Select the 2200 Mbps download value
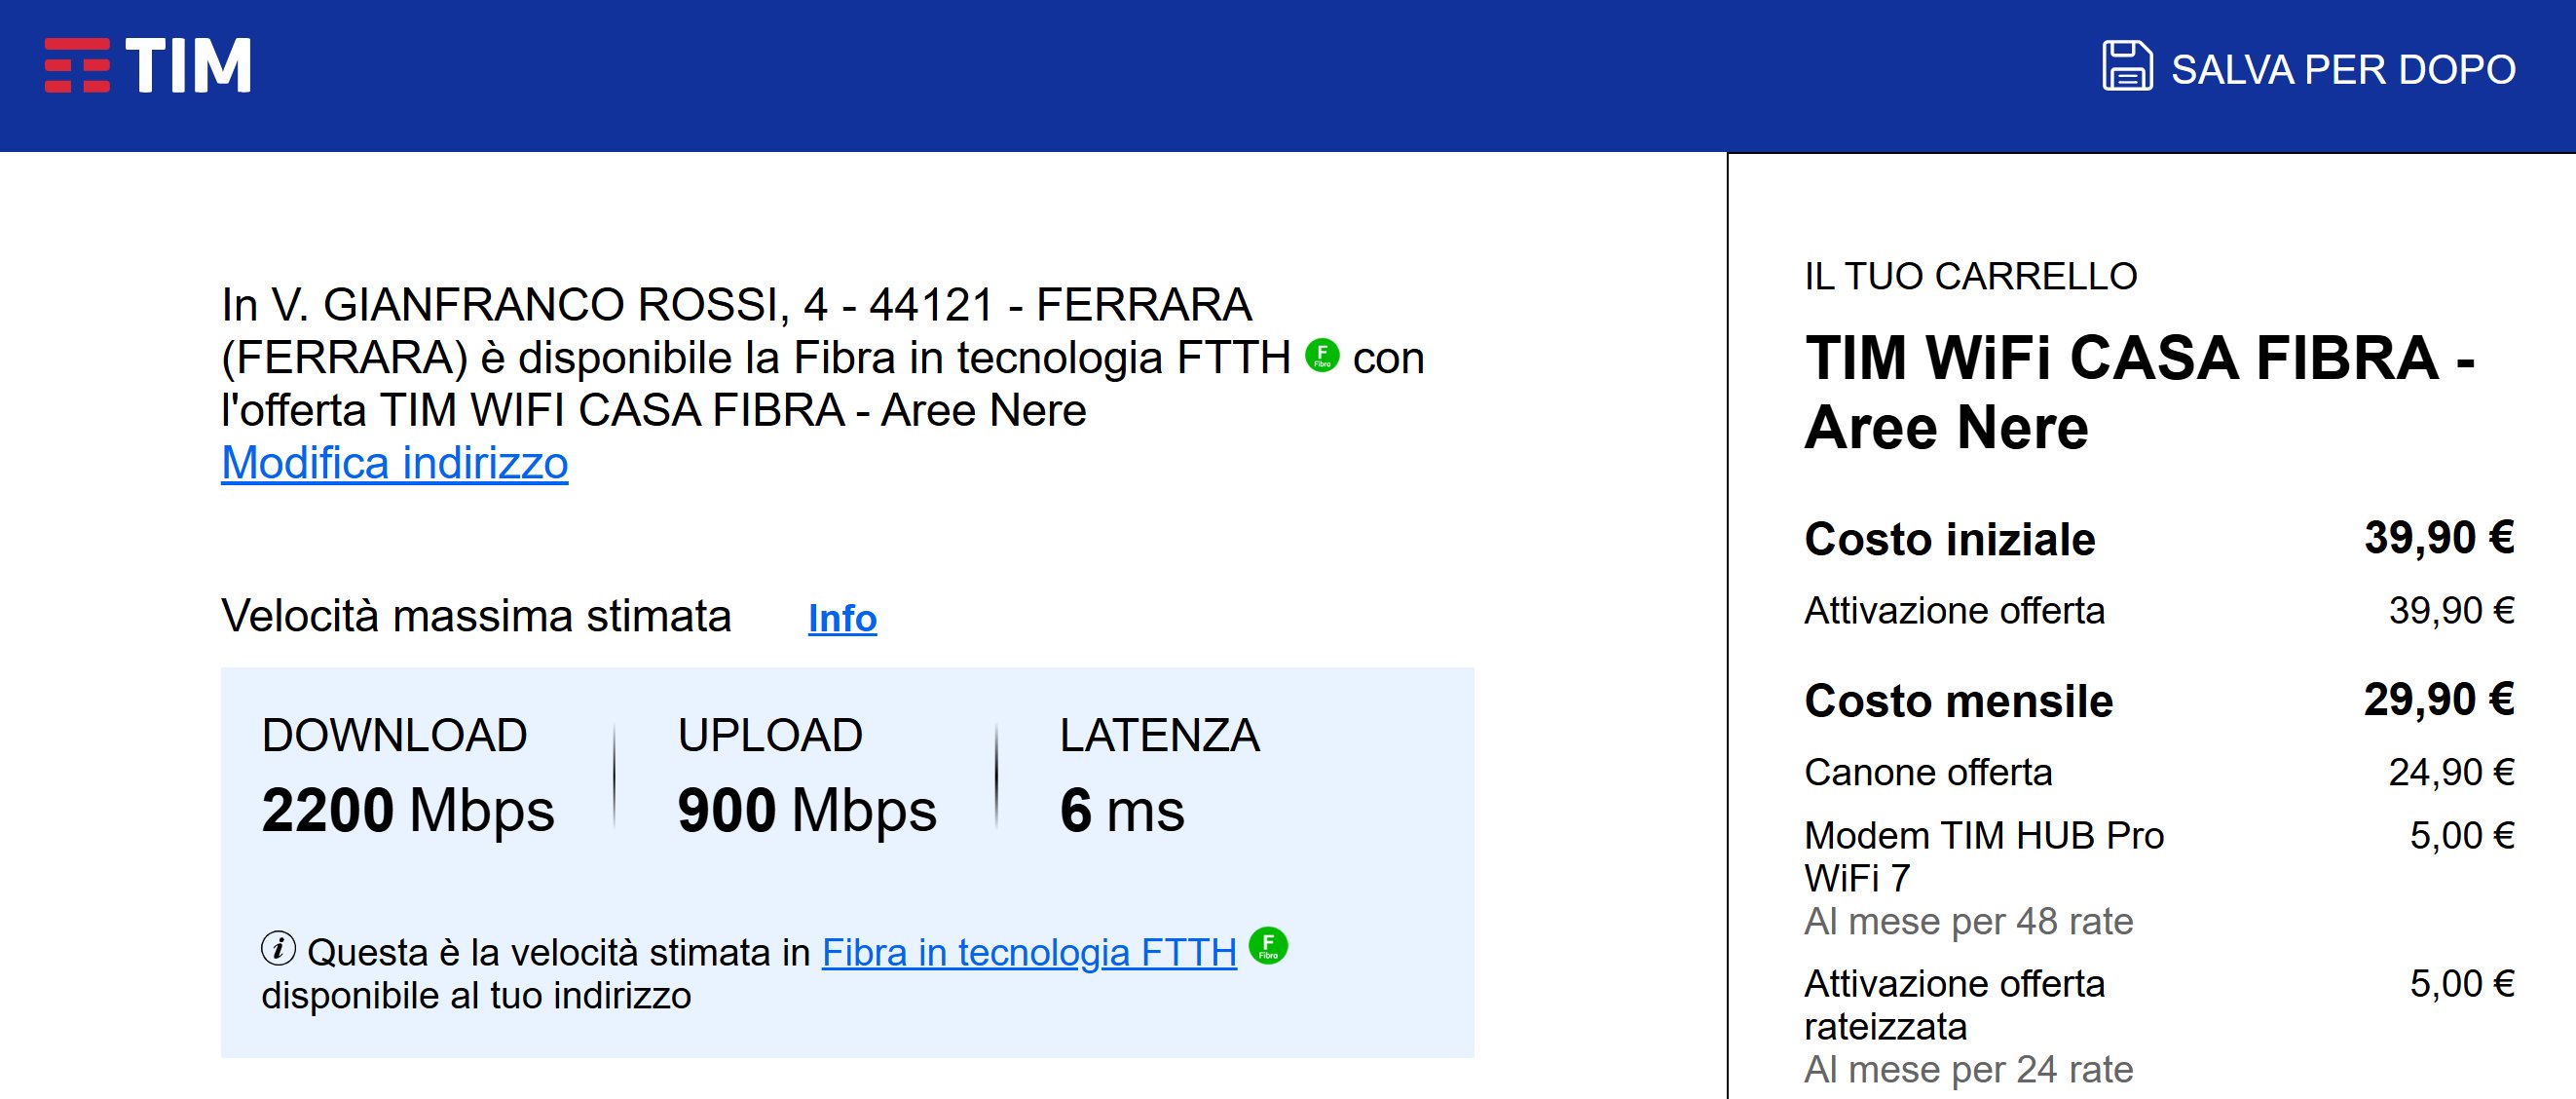Viewport: 2576px width, 1099px height. tap(407, 809)
